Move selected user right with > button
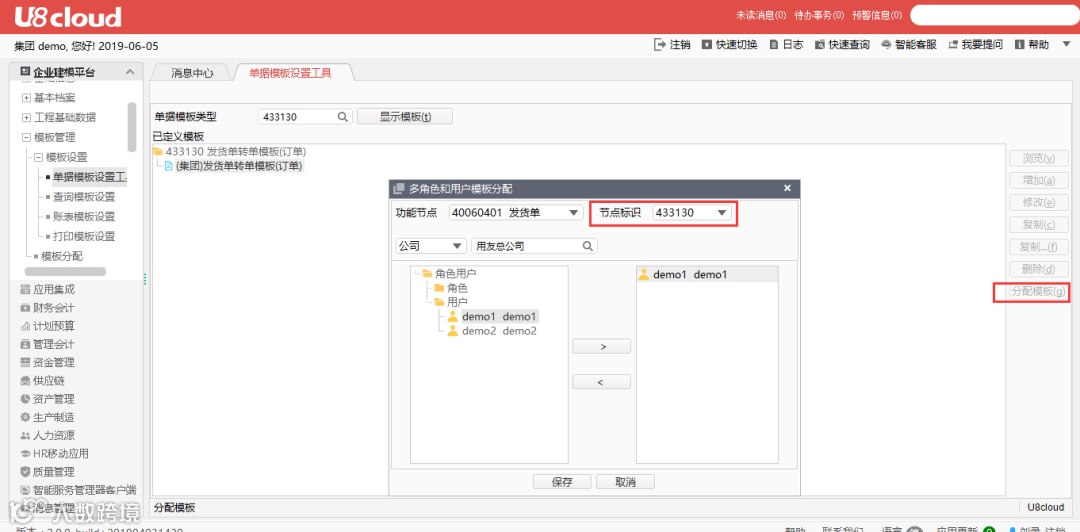The image size is (1080, 532). click(x=602, y=347)
